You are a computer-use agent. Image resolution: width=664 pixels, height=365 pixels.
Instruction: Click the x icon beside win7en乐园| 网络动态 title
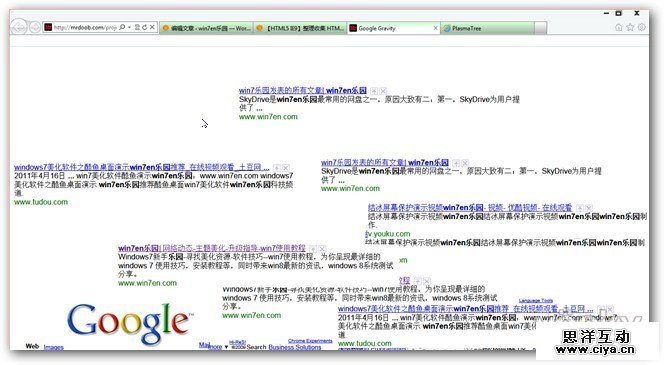(x=322, y=249)
